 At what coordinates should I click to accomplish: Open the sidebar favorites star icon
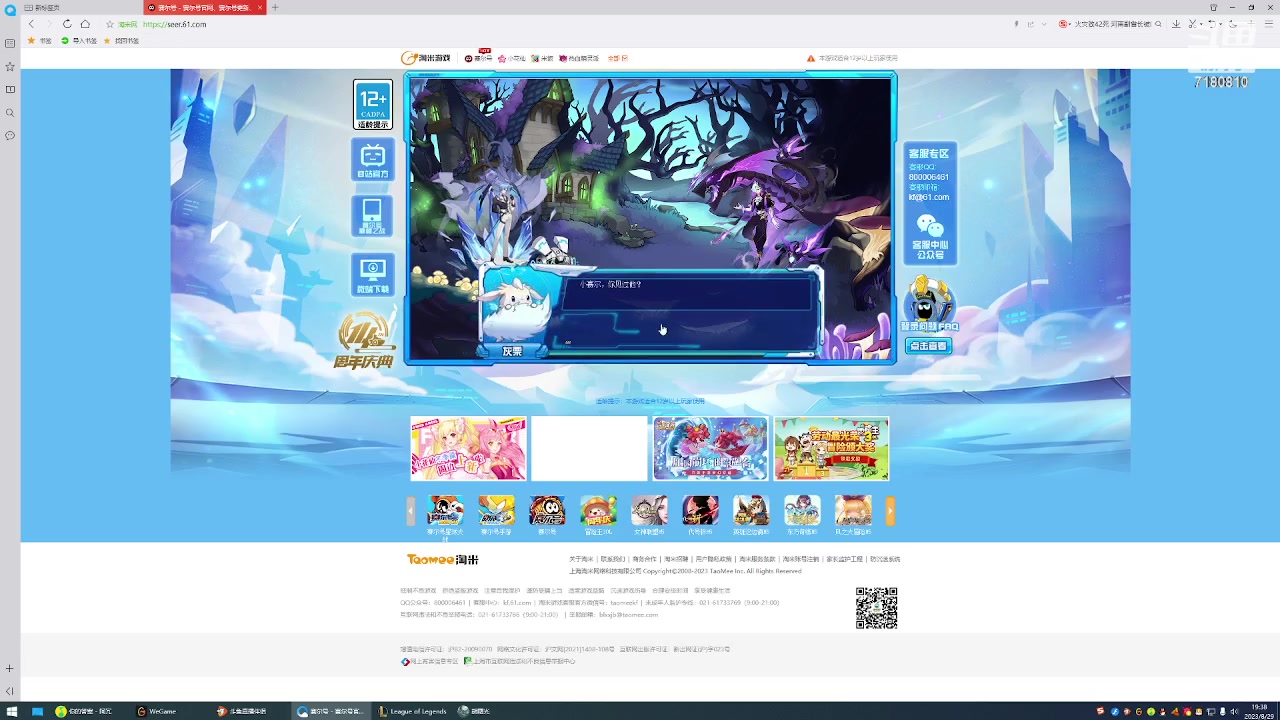click(x=10, y=66)
